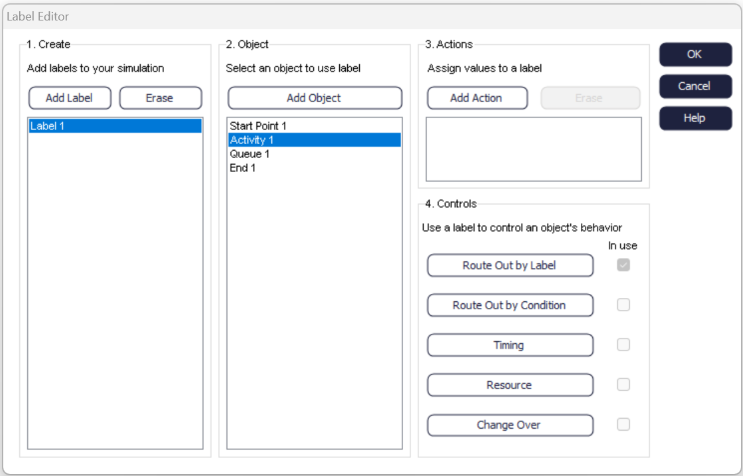Click the Add Object button
The height and width of the screenshot is (476, 743).
click(x=314, y=98)
